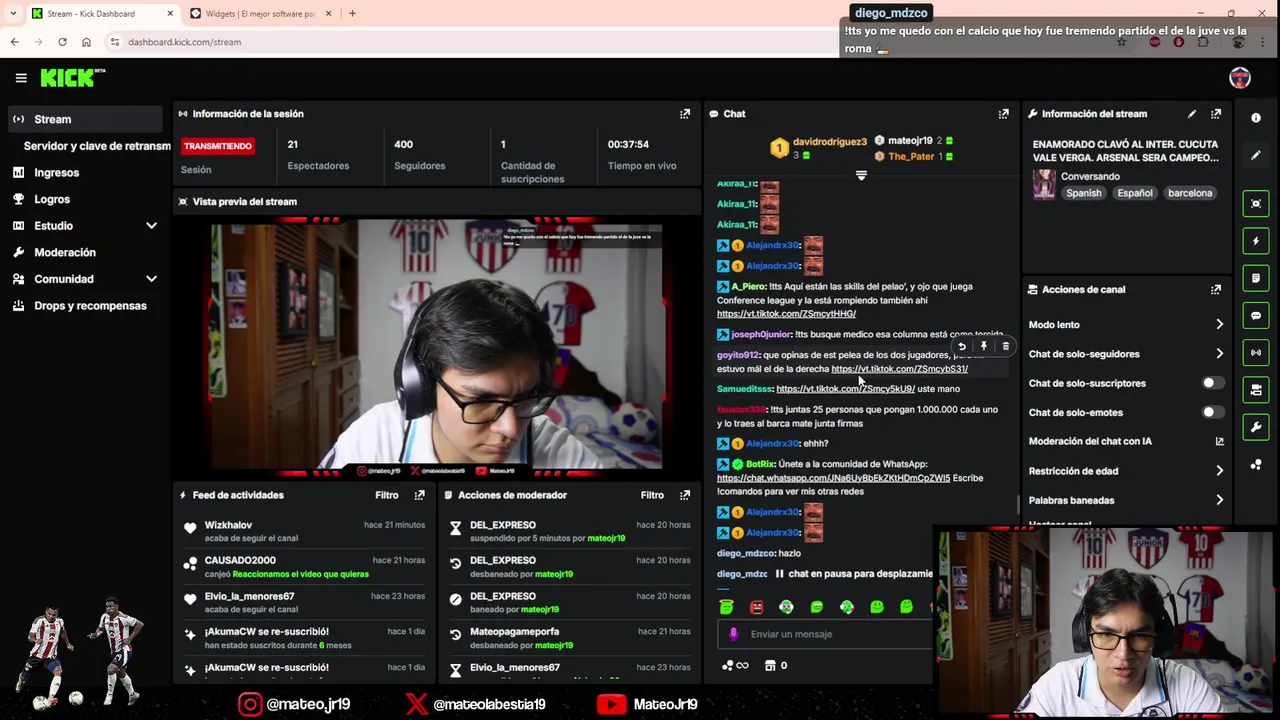This screenshot has width=1280, height=720.
Task: Go to Logros page
Action: pyautogui.click(x=84, y=199)
